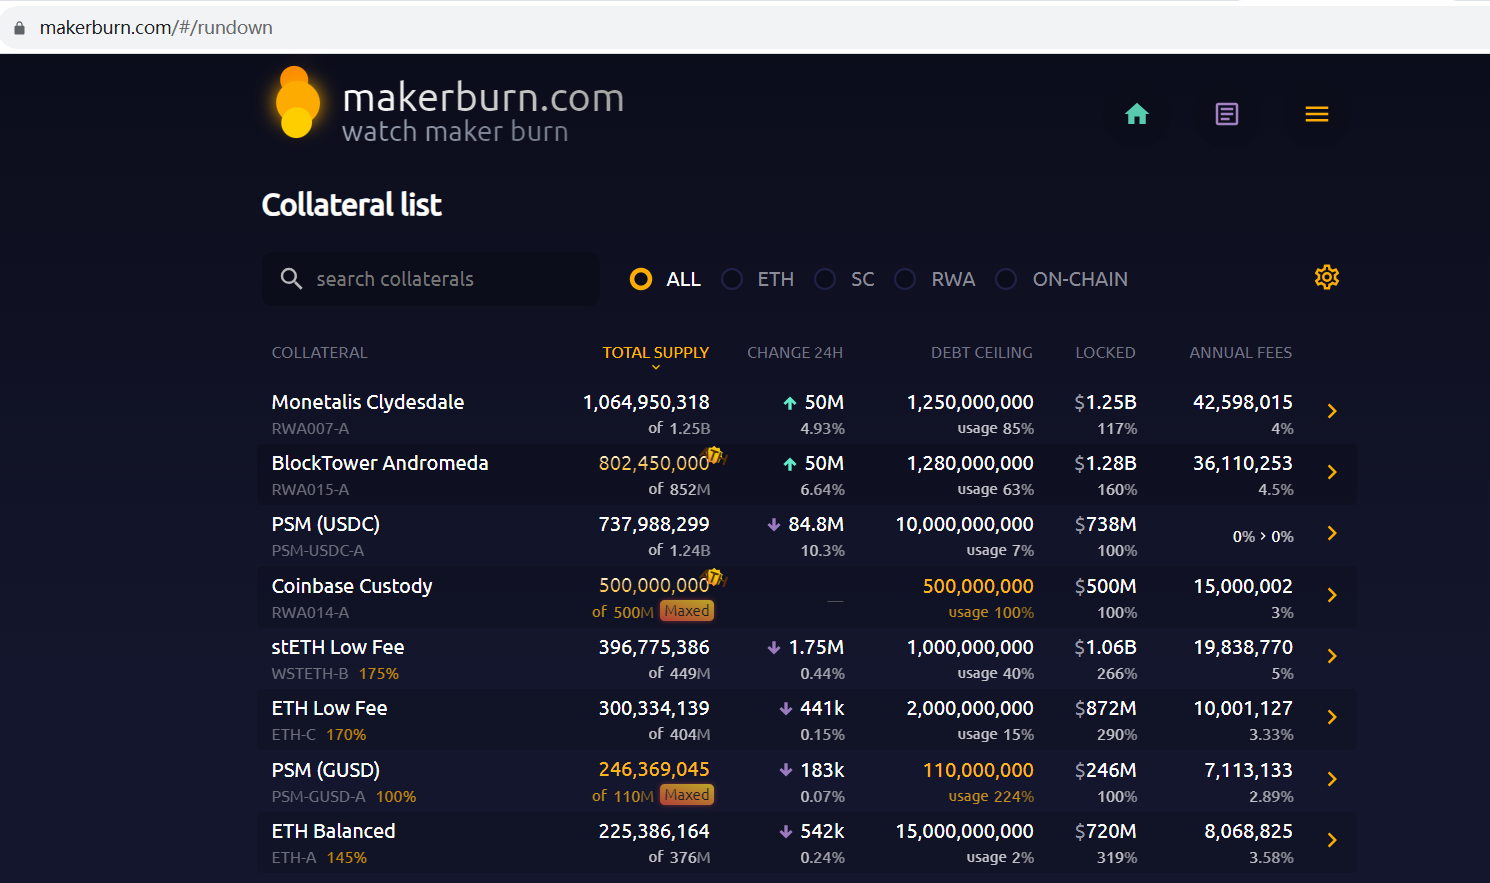The height and width of the screenshot is (883, 1490).
Task: Click the locked value $1.06B
Action: [1105, 647]
